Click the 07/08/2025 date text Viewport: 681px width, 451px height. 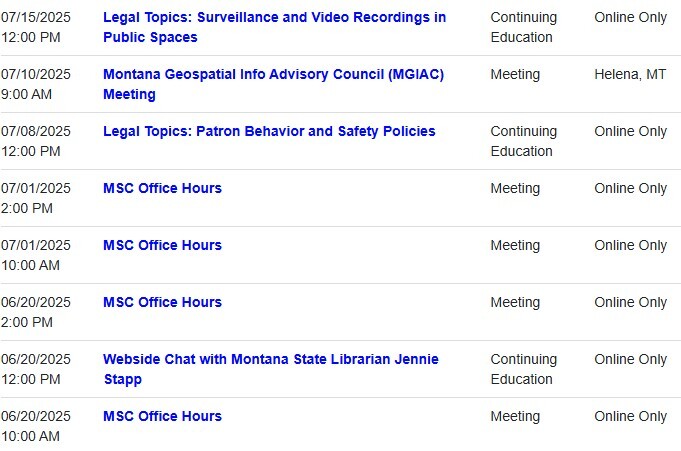coord(36,132)
